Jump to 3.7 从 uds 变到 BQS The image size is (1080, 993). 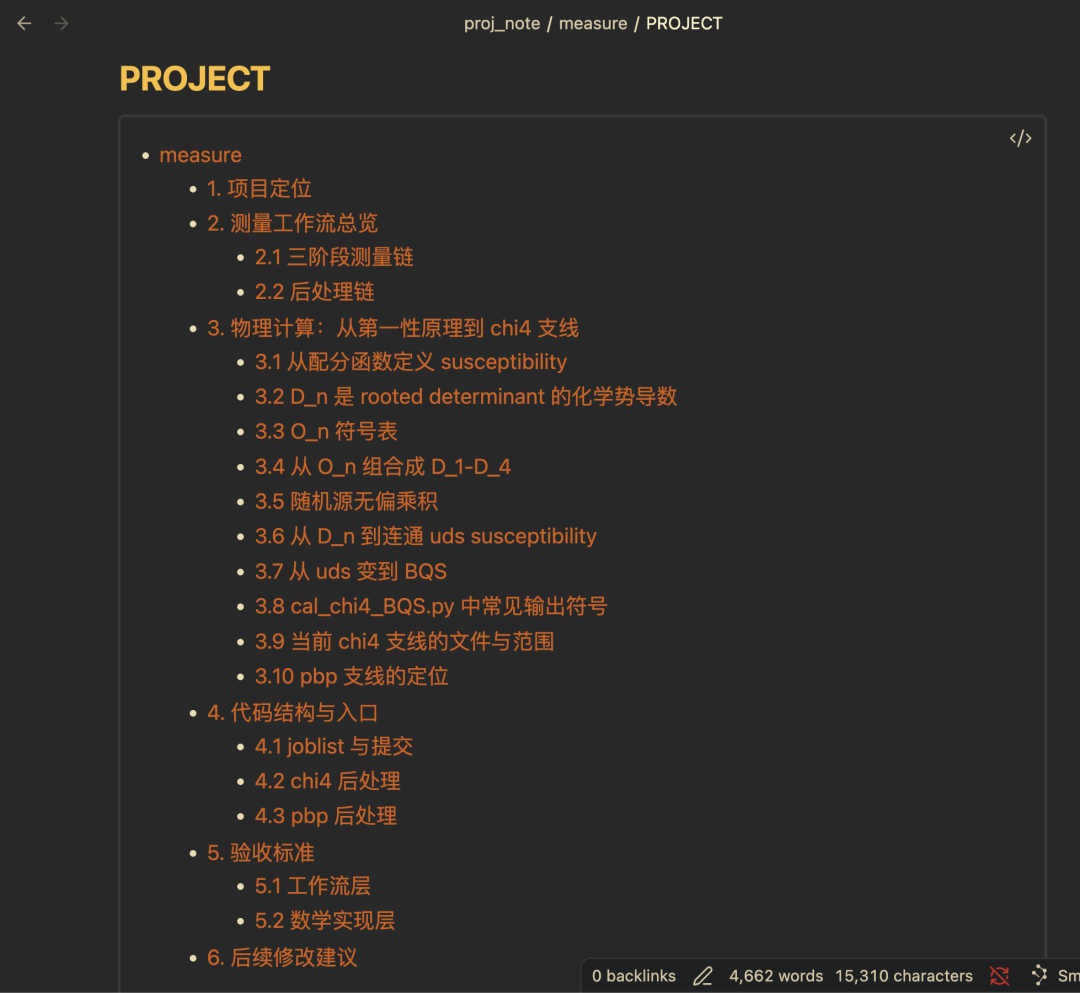351,572
